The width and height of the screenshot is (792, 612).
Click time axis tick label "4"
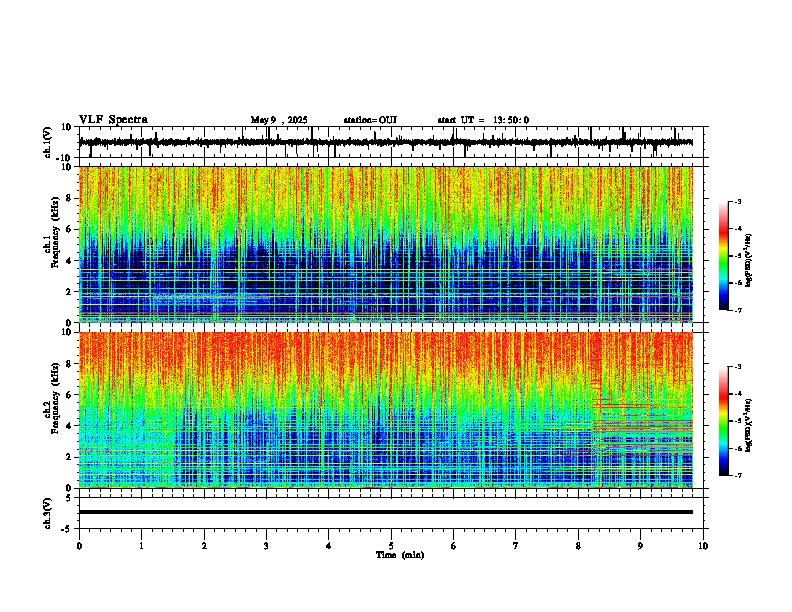click(329, 546)
